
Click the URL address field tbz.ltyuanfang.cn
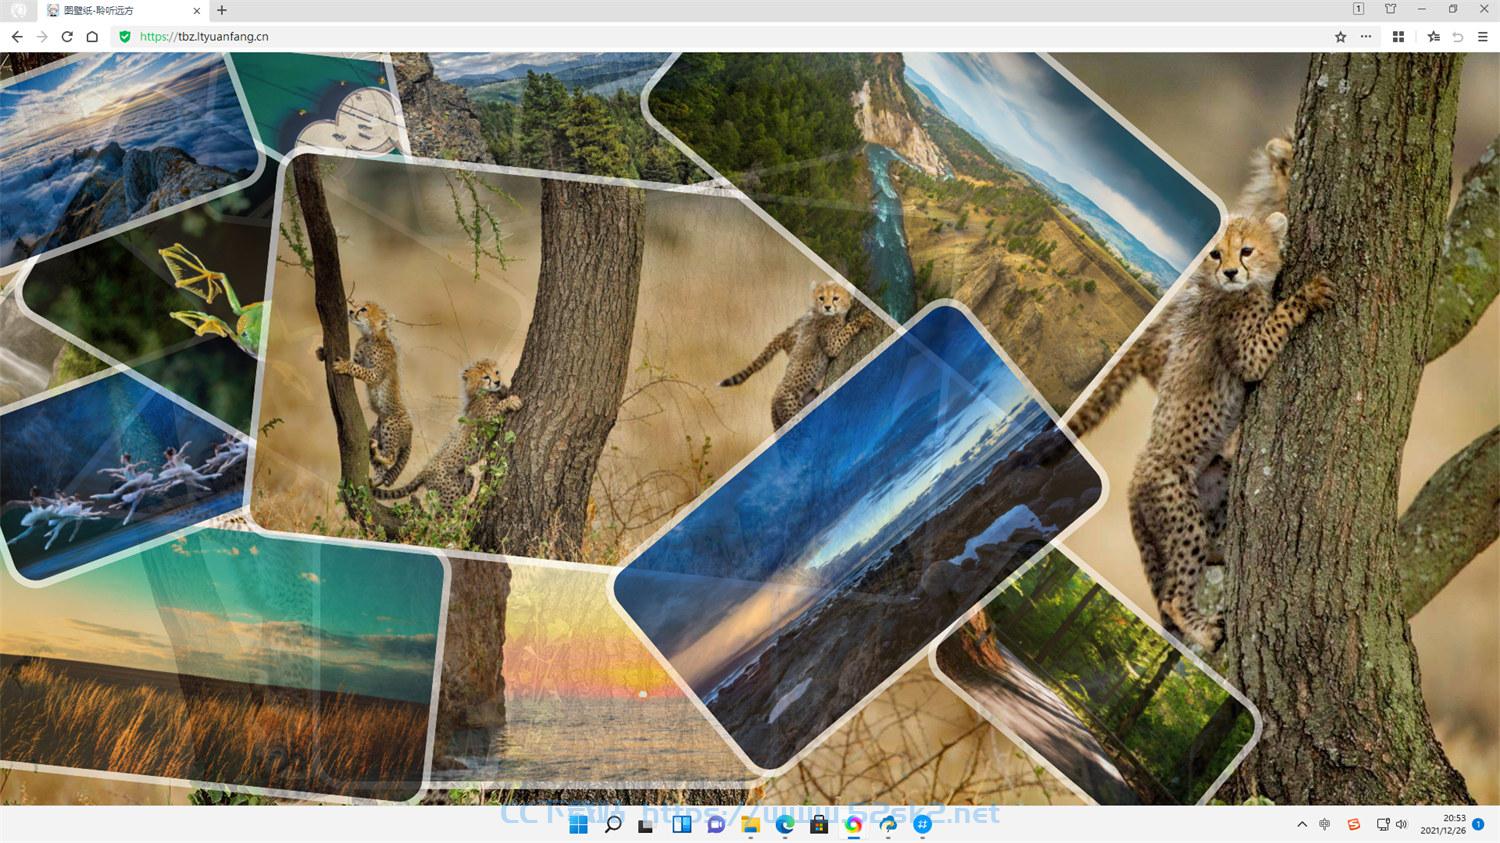(x=204, y=36)
